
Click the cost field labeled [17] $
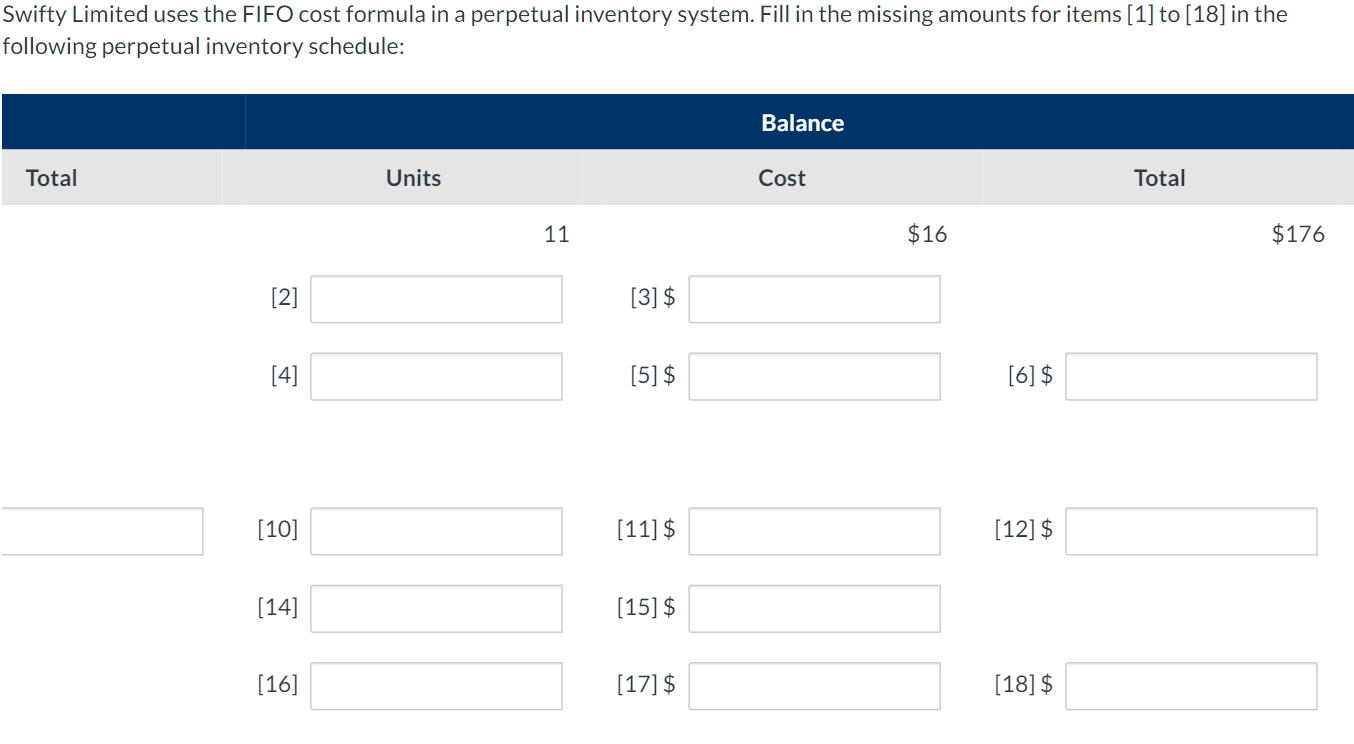(x=814, y=686)
